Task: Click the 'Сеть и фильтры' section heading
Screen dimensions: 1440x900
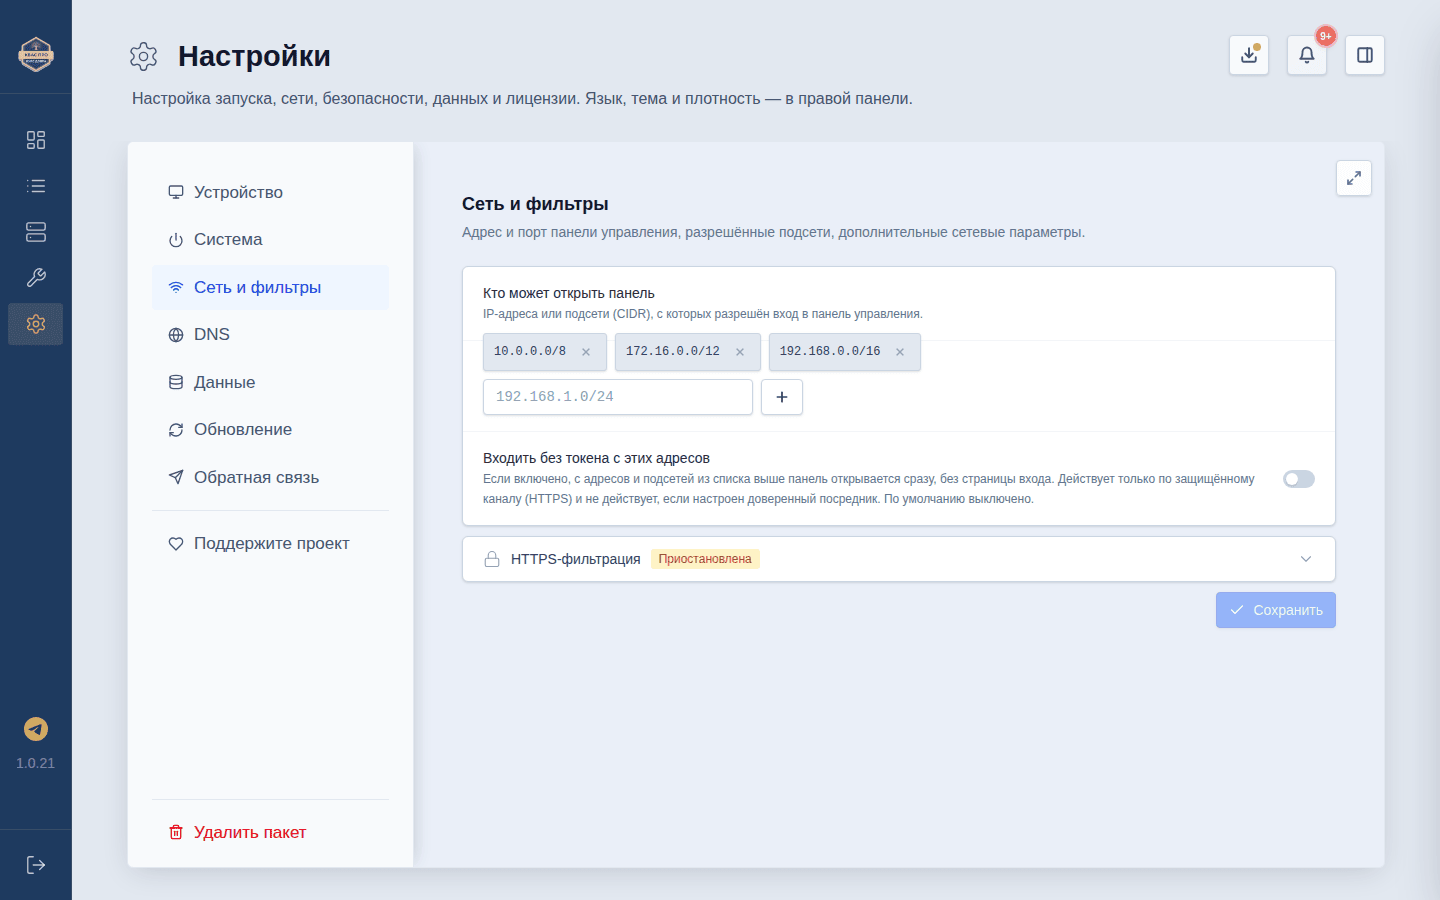Action: [535, 204]
